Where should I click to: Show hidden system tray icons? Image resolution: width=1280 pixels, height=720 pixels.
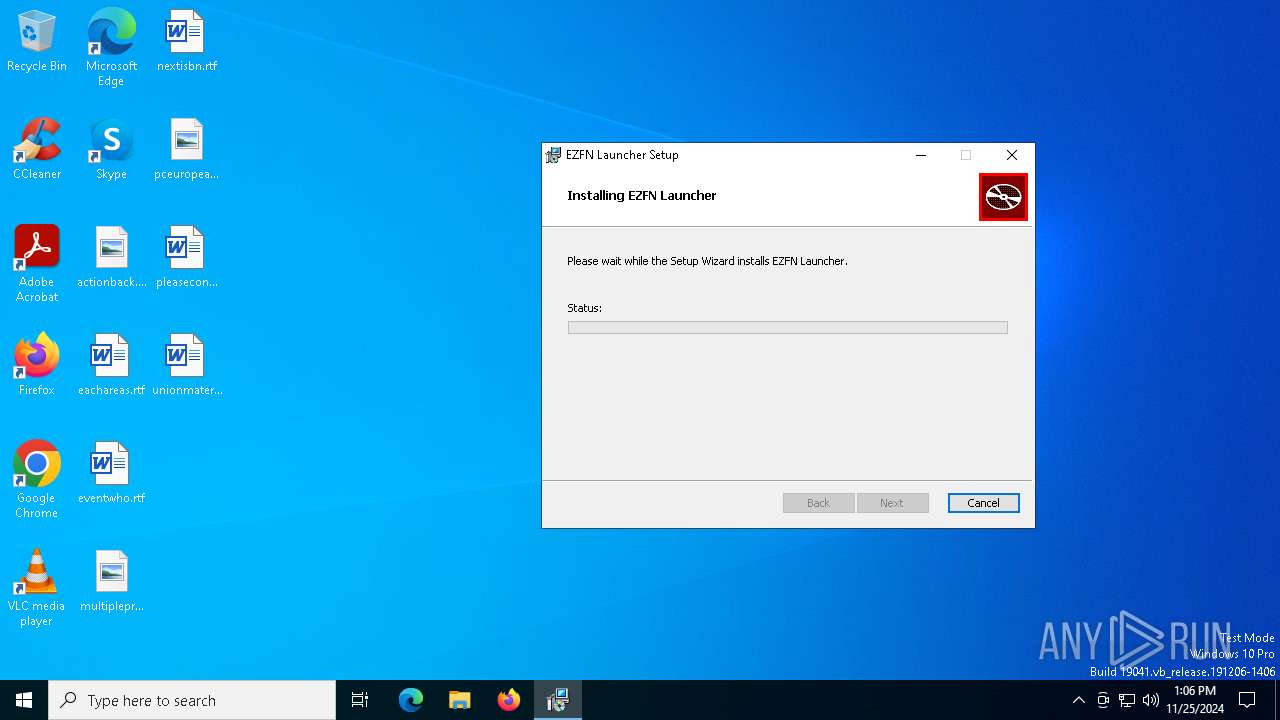click(1078, 700)
